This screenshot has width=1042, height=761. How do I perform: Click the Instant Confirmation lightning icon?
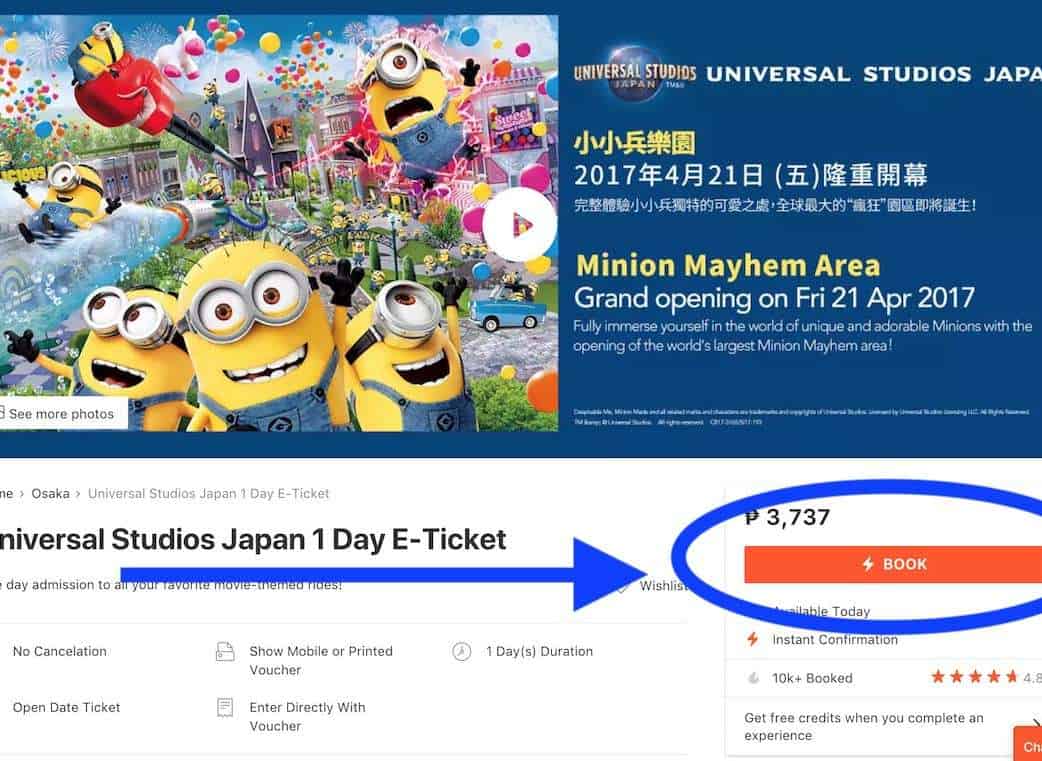752,639
